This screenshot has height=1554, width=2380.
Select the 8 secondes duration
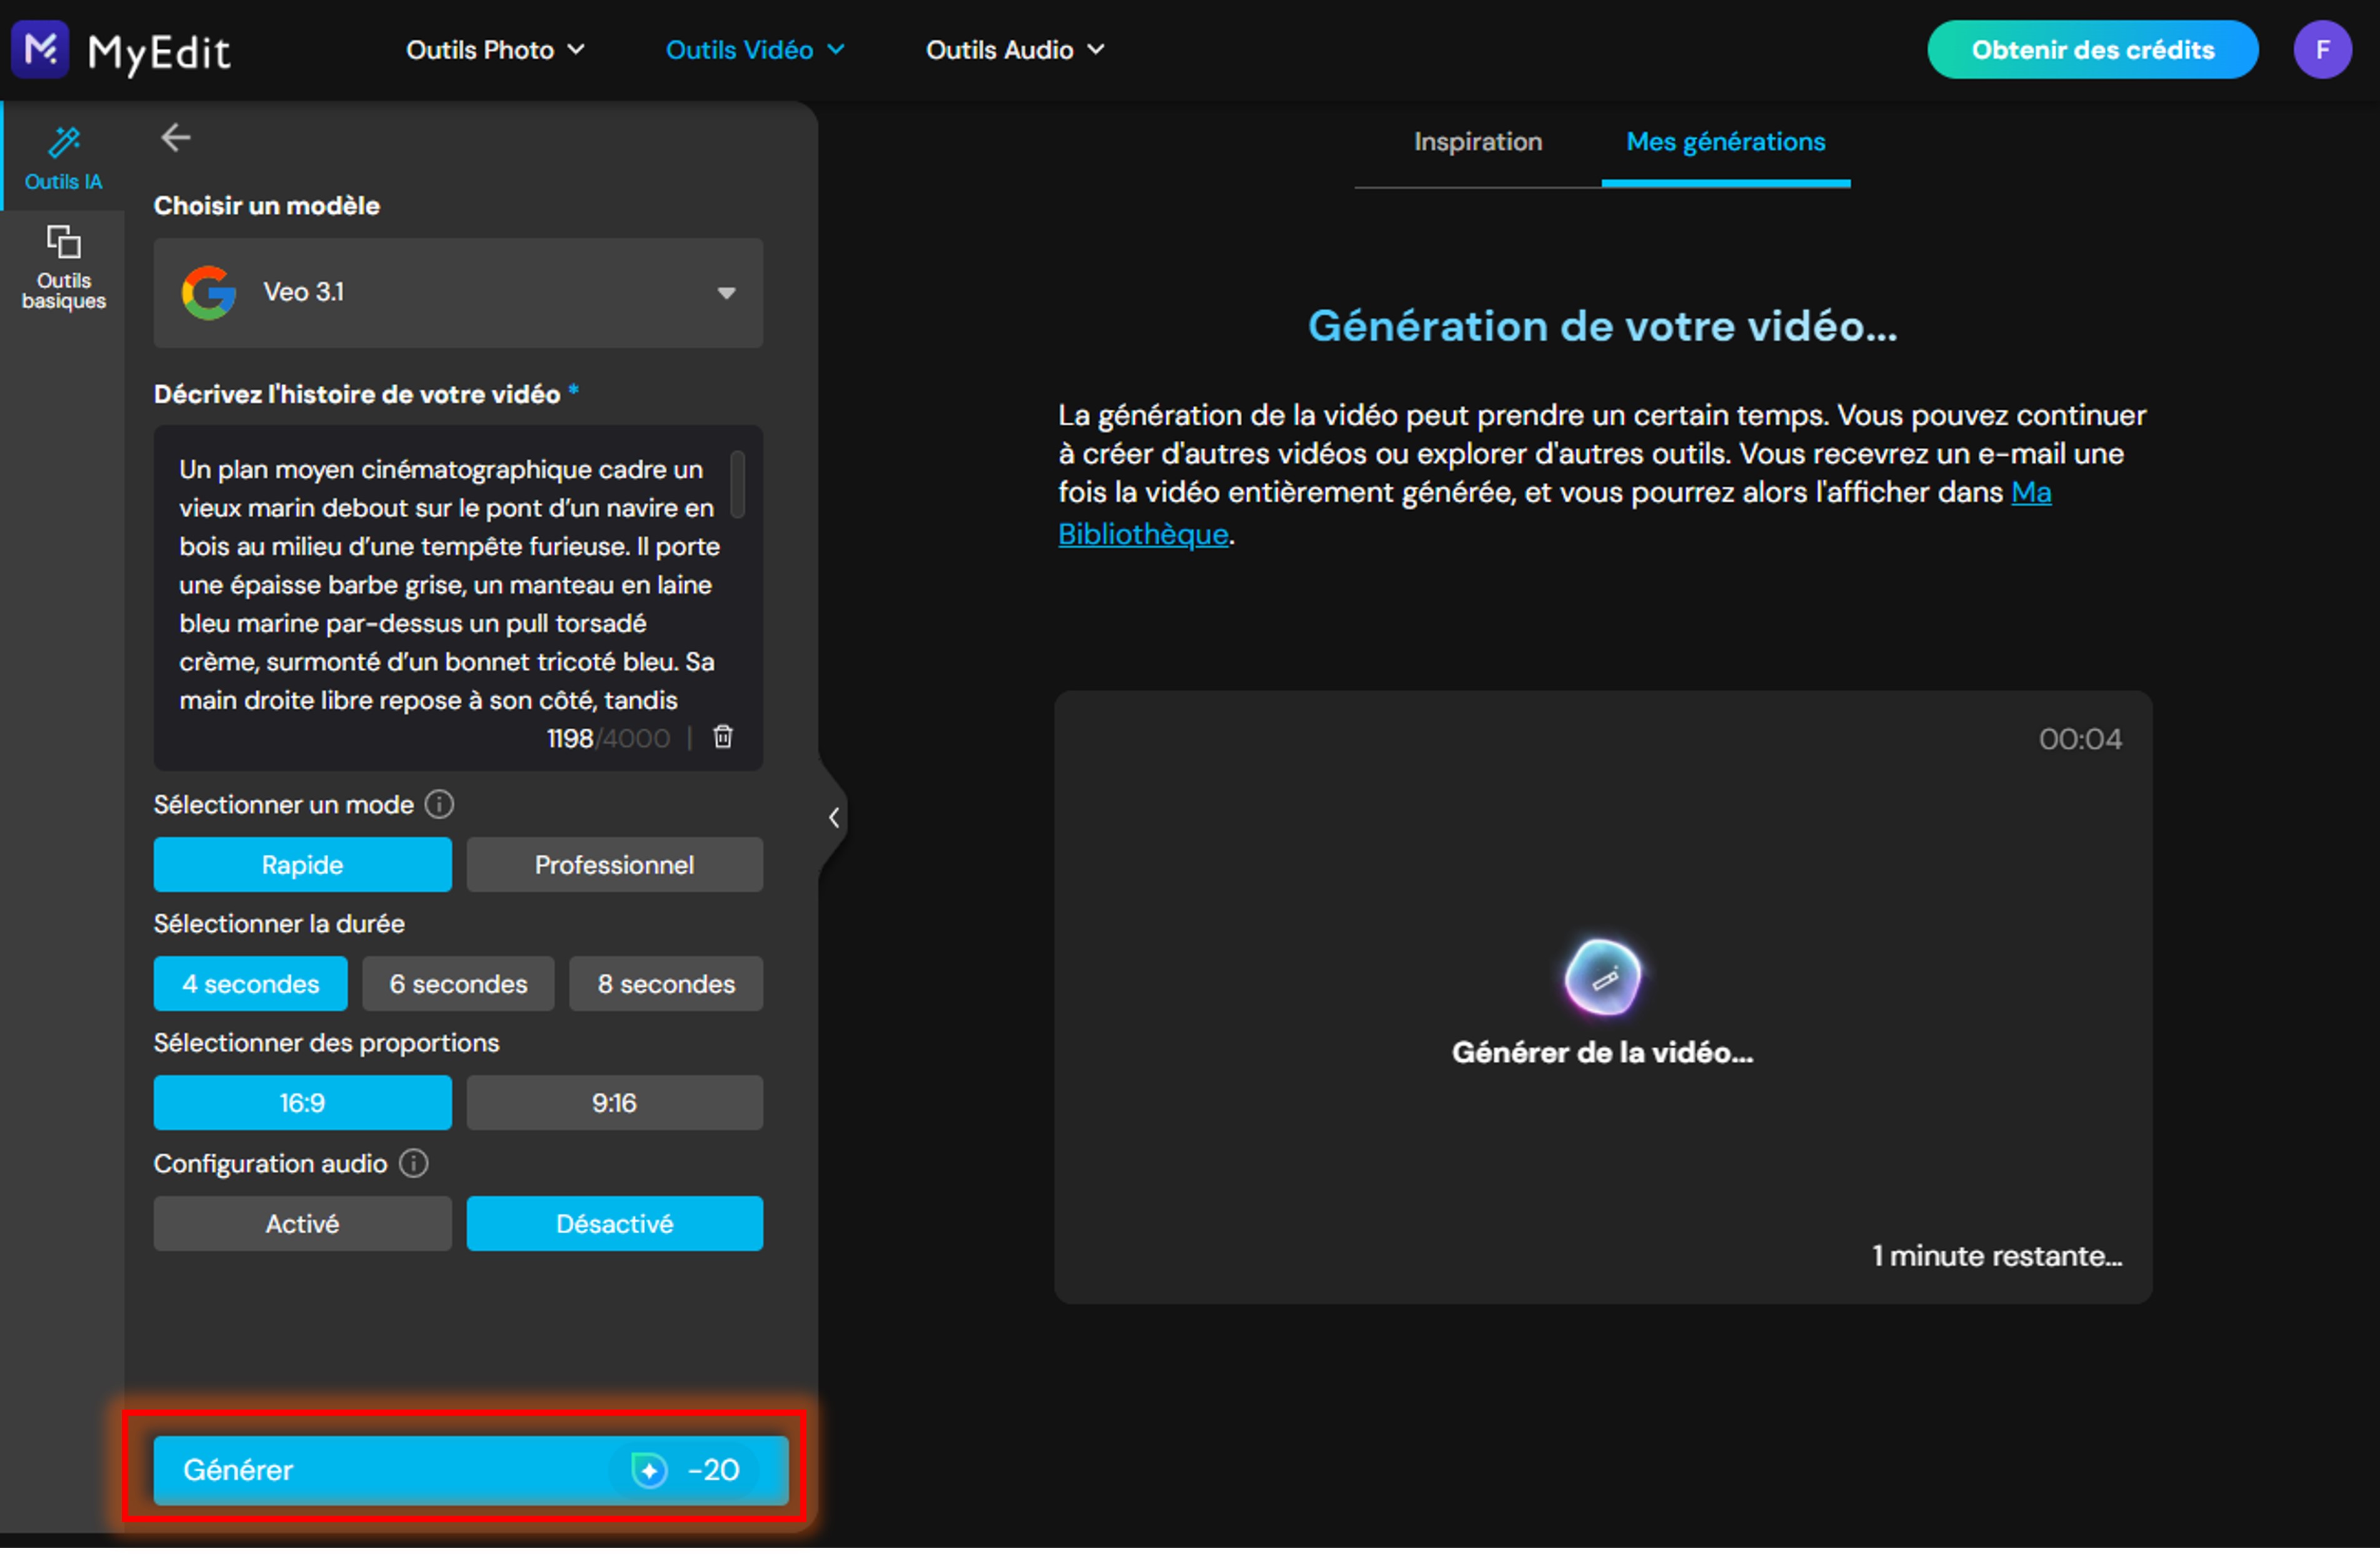pos(665,983)
